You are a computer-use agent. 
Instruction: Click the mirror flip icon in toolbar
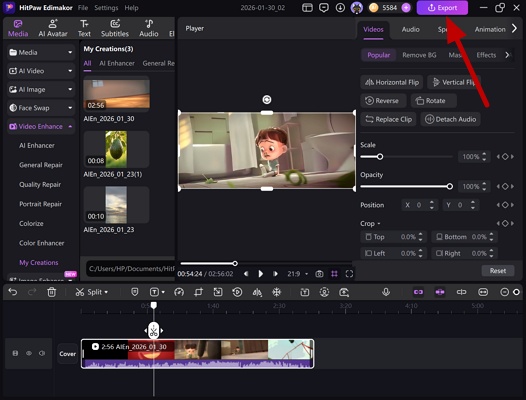[x=257, y=292]
